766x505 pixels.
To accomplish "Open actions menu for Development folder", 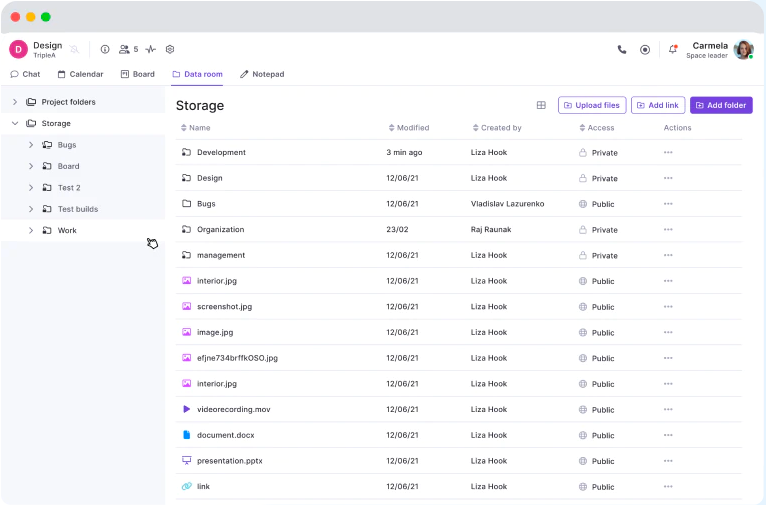I will coord(668,152).
